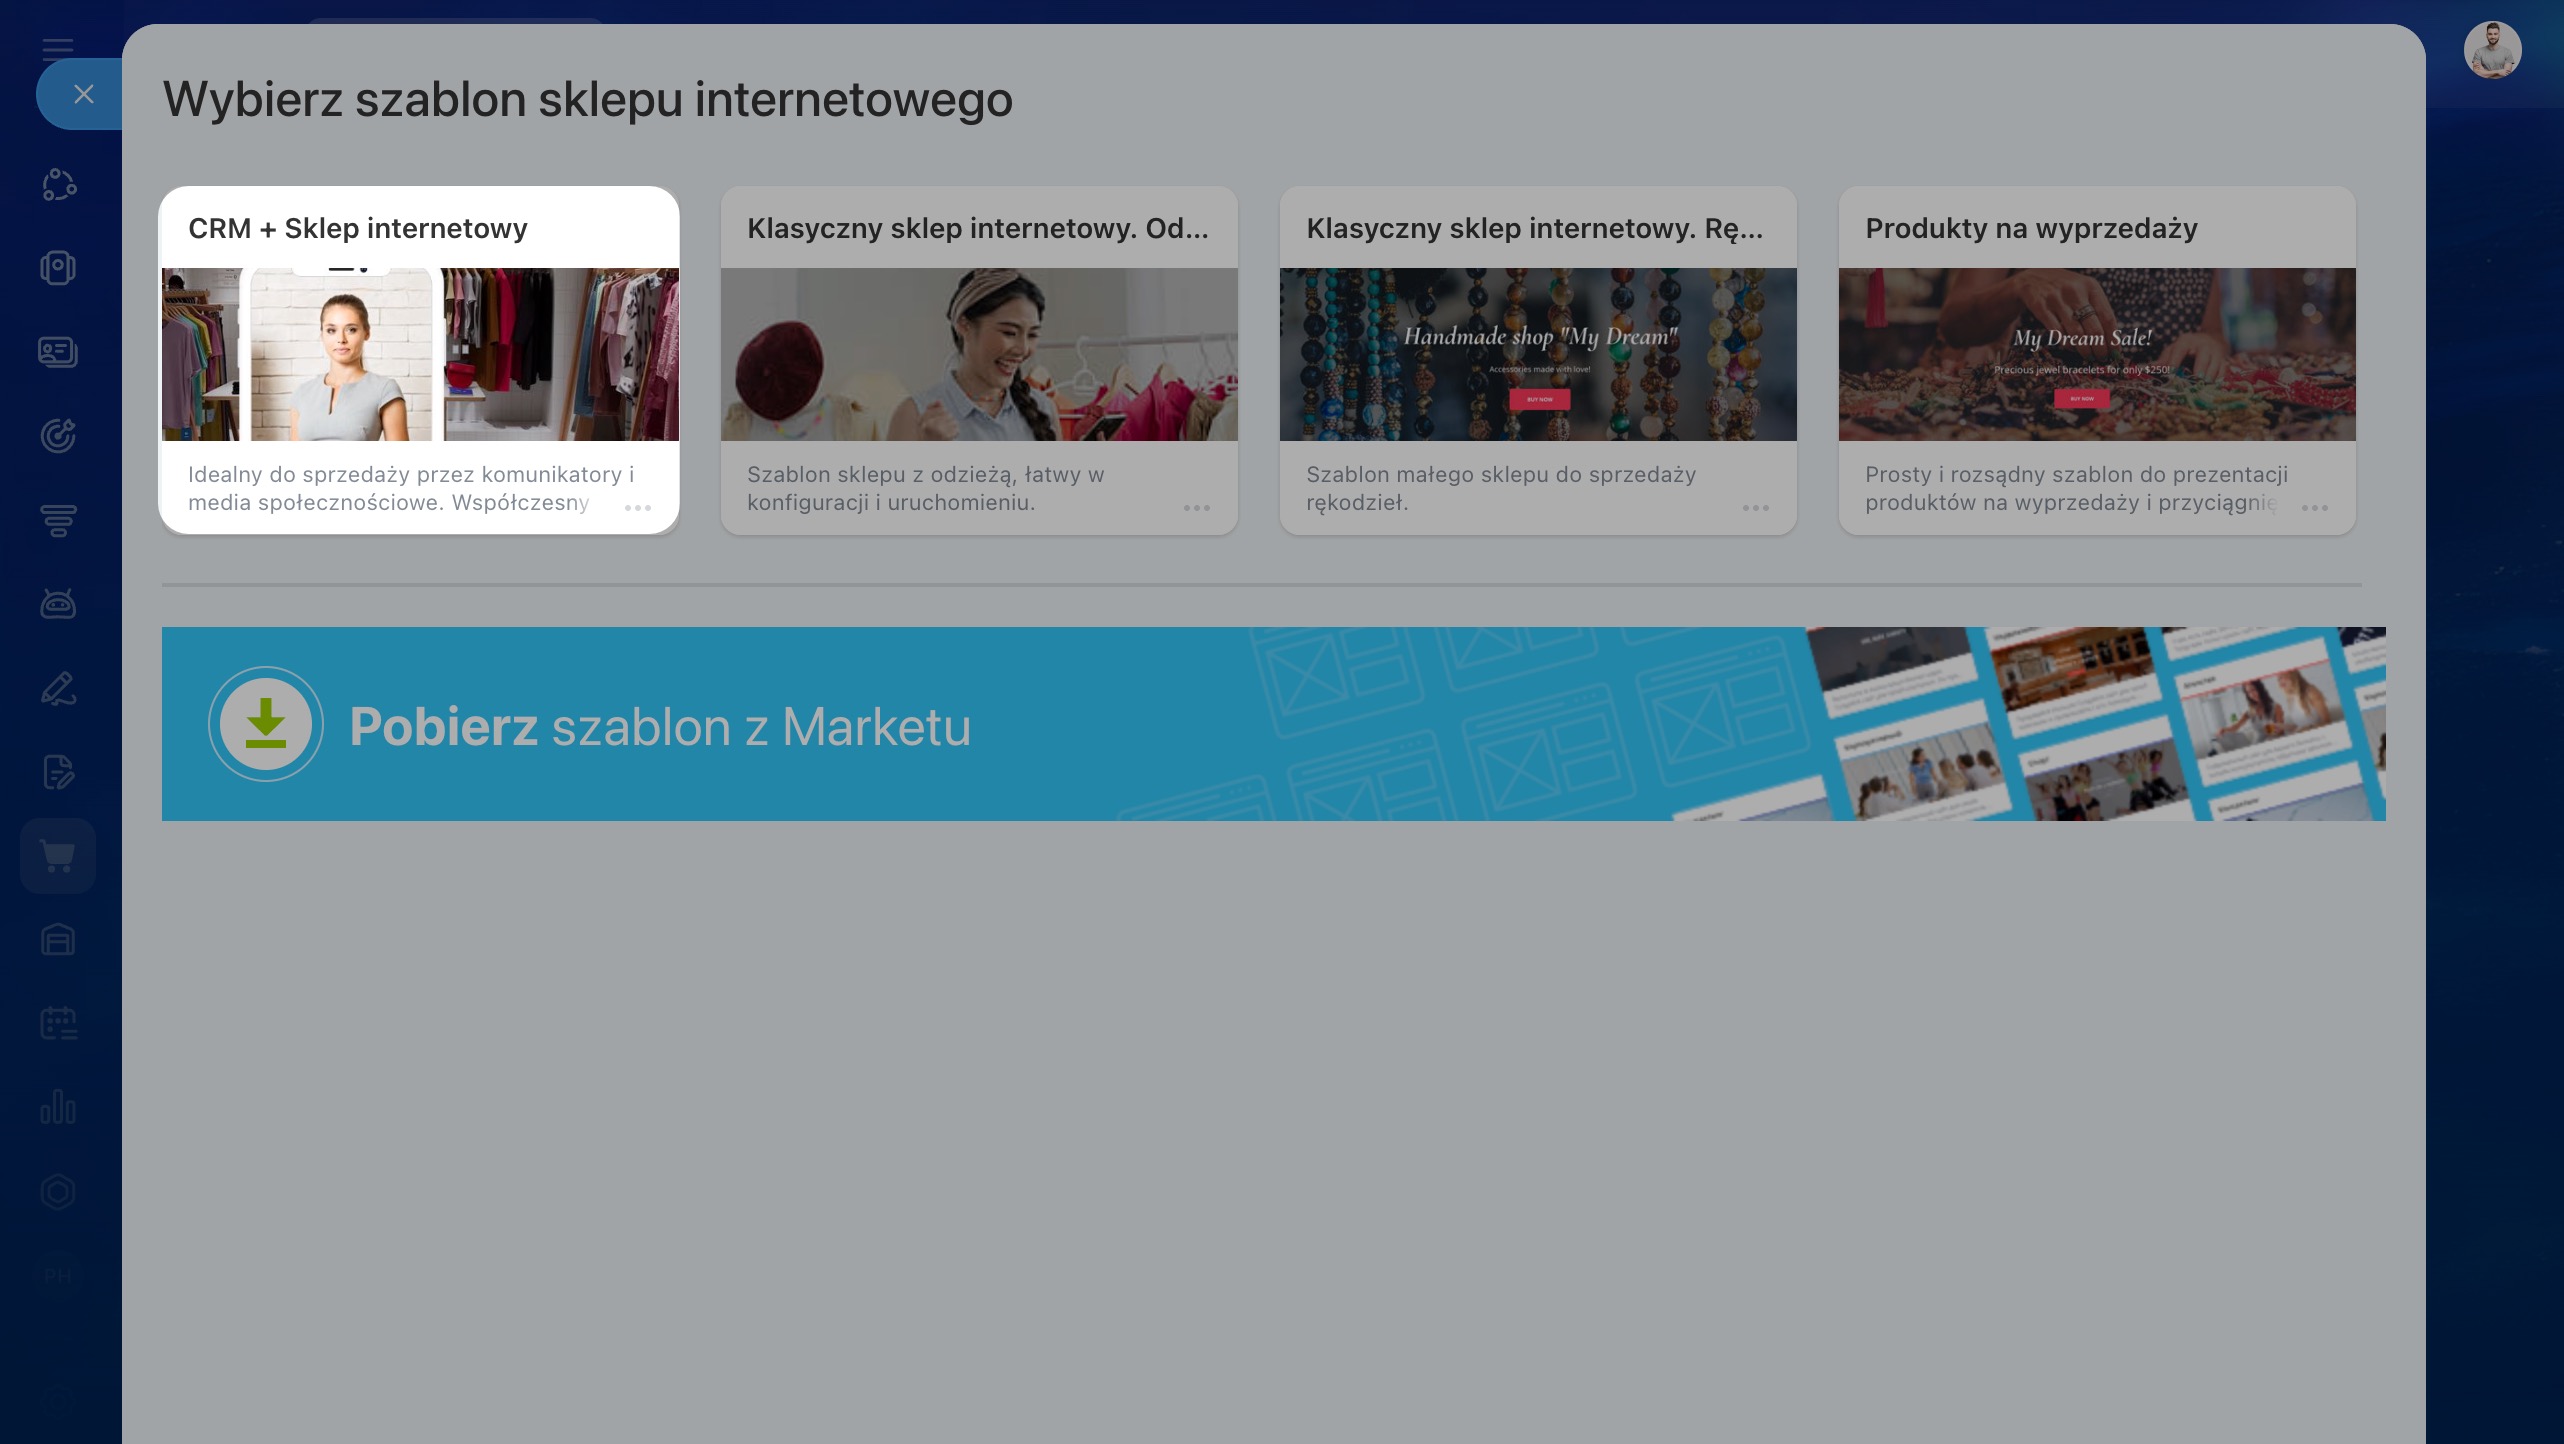
Task: Click the robot automation sidebar icon
Action: pyautogui.click(x=58, y=604)
